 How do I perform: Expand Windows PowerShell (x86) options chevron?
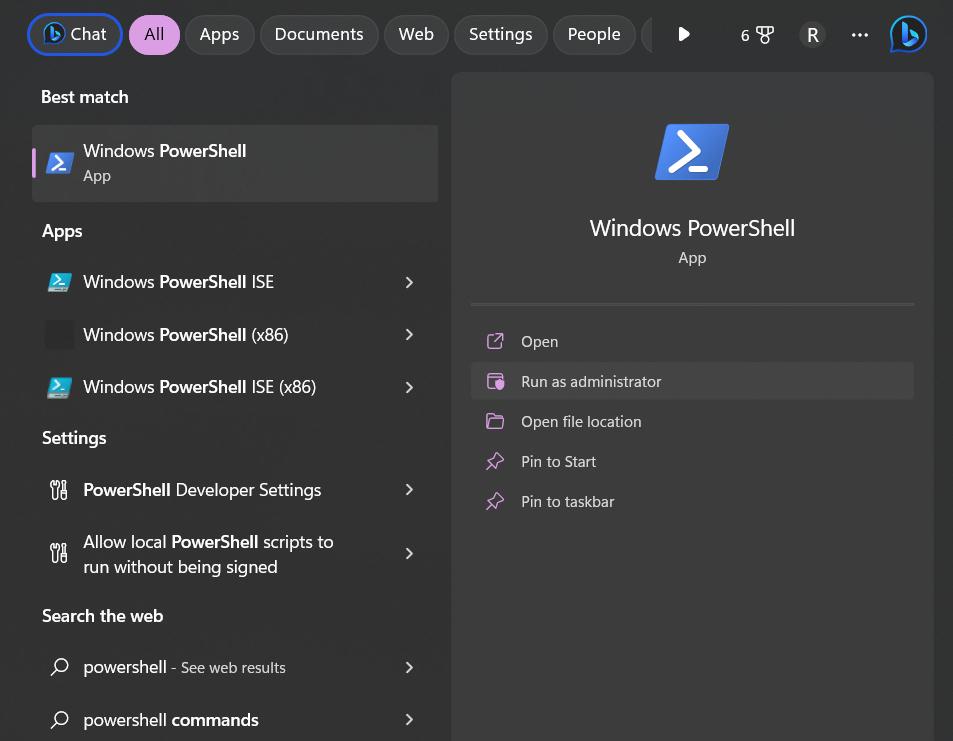(409, 335)
